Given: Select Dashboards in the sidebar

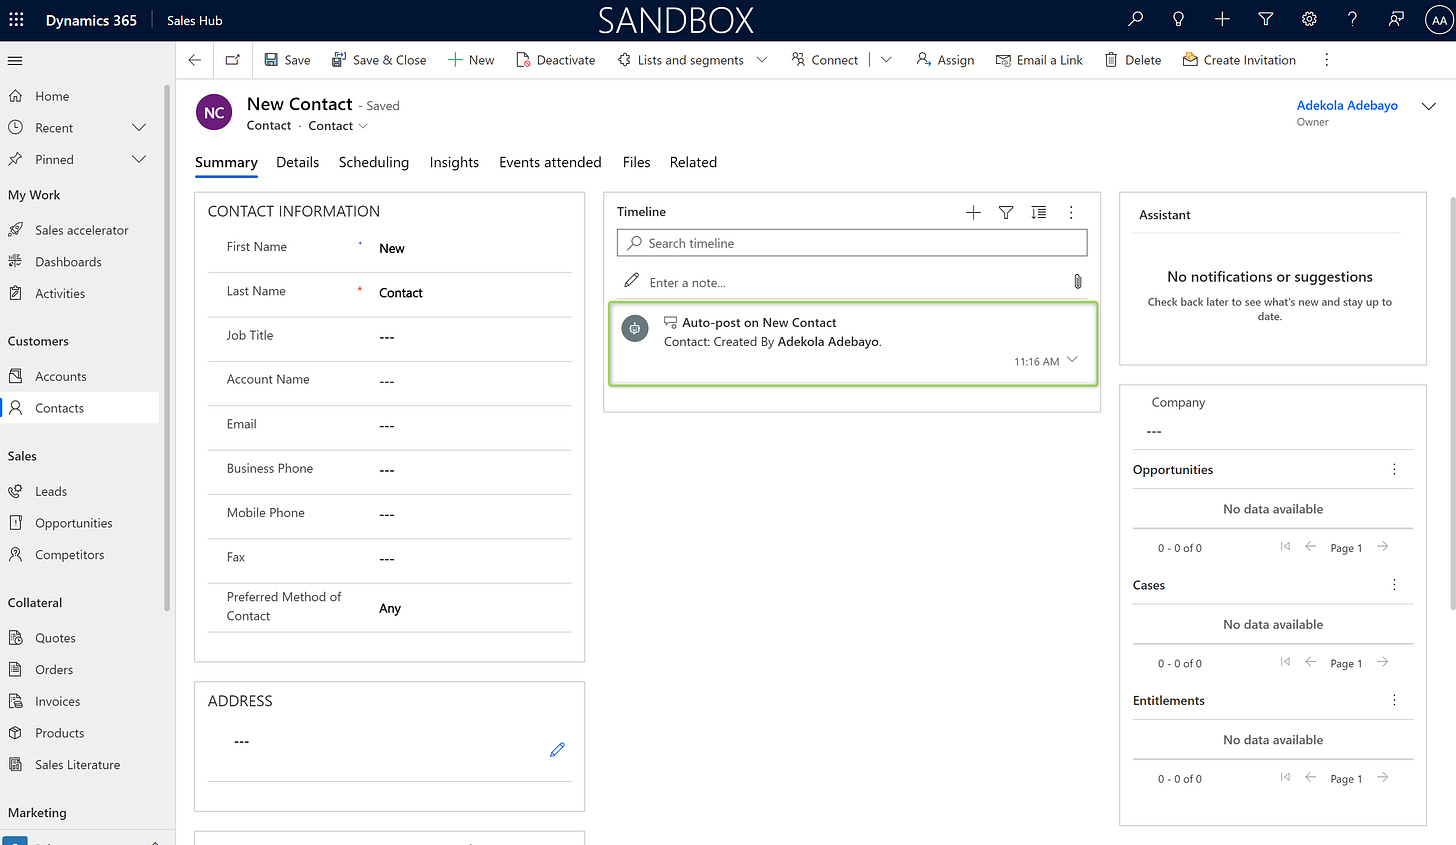Looking at the screenshot, I should click(66, 261).
